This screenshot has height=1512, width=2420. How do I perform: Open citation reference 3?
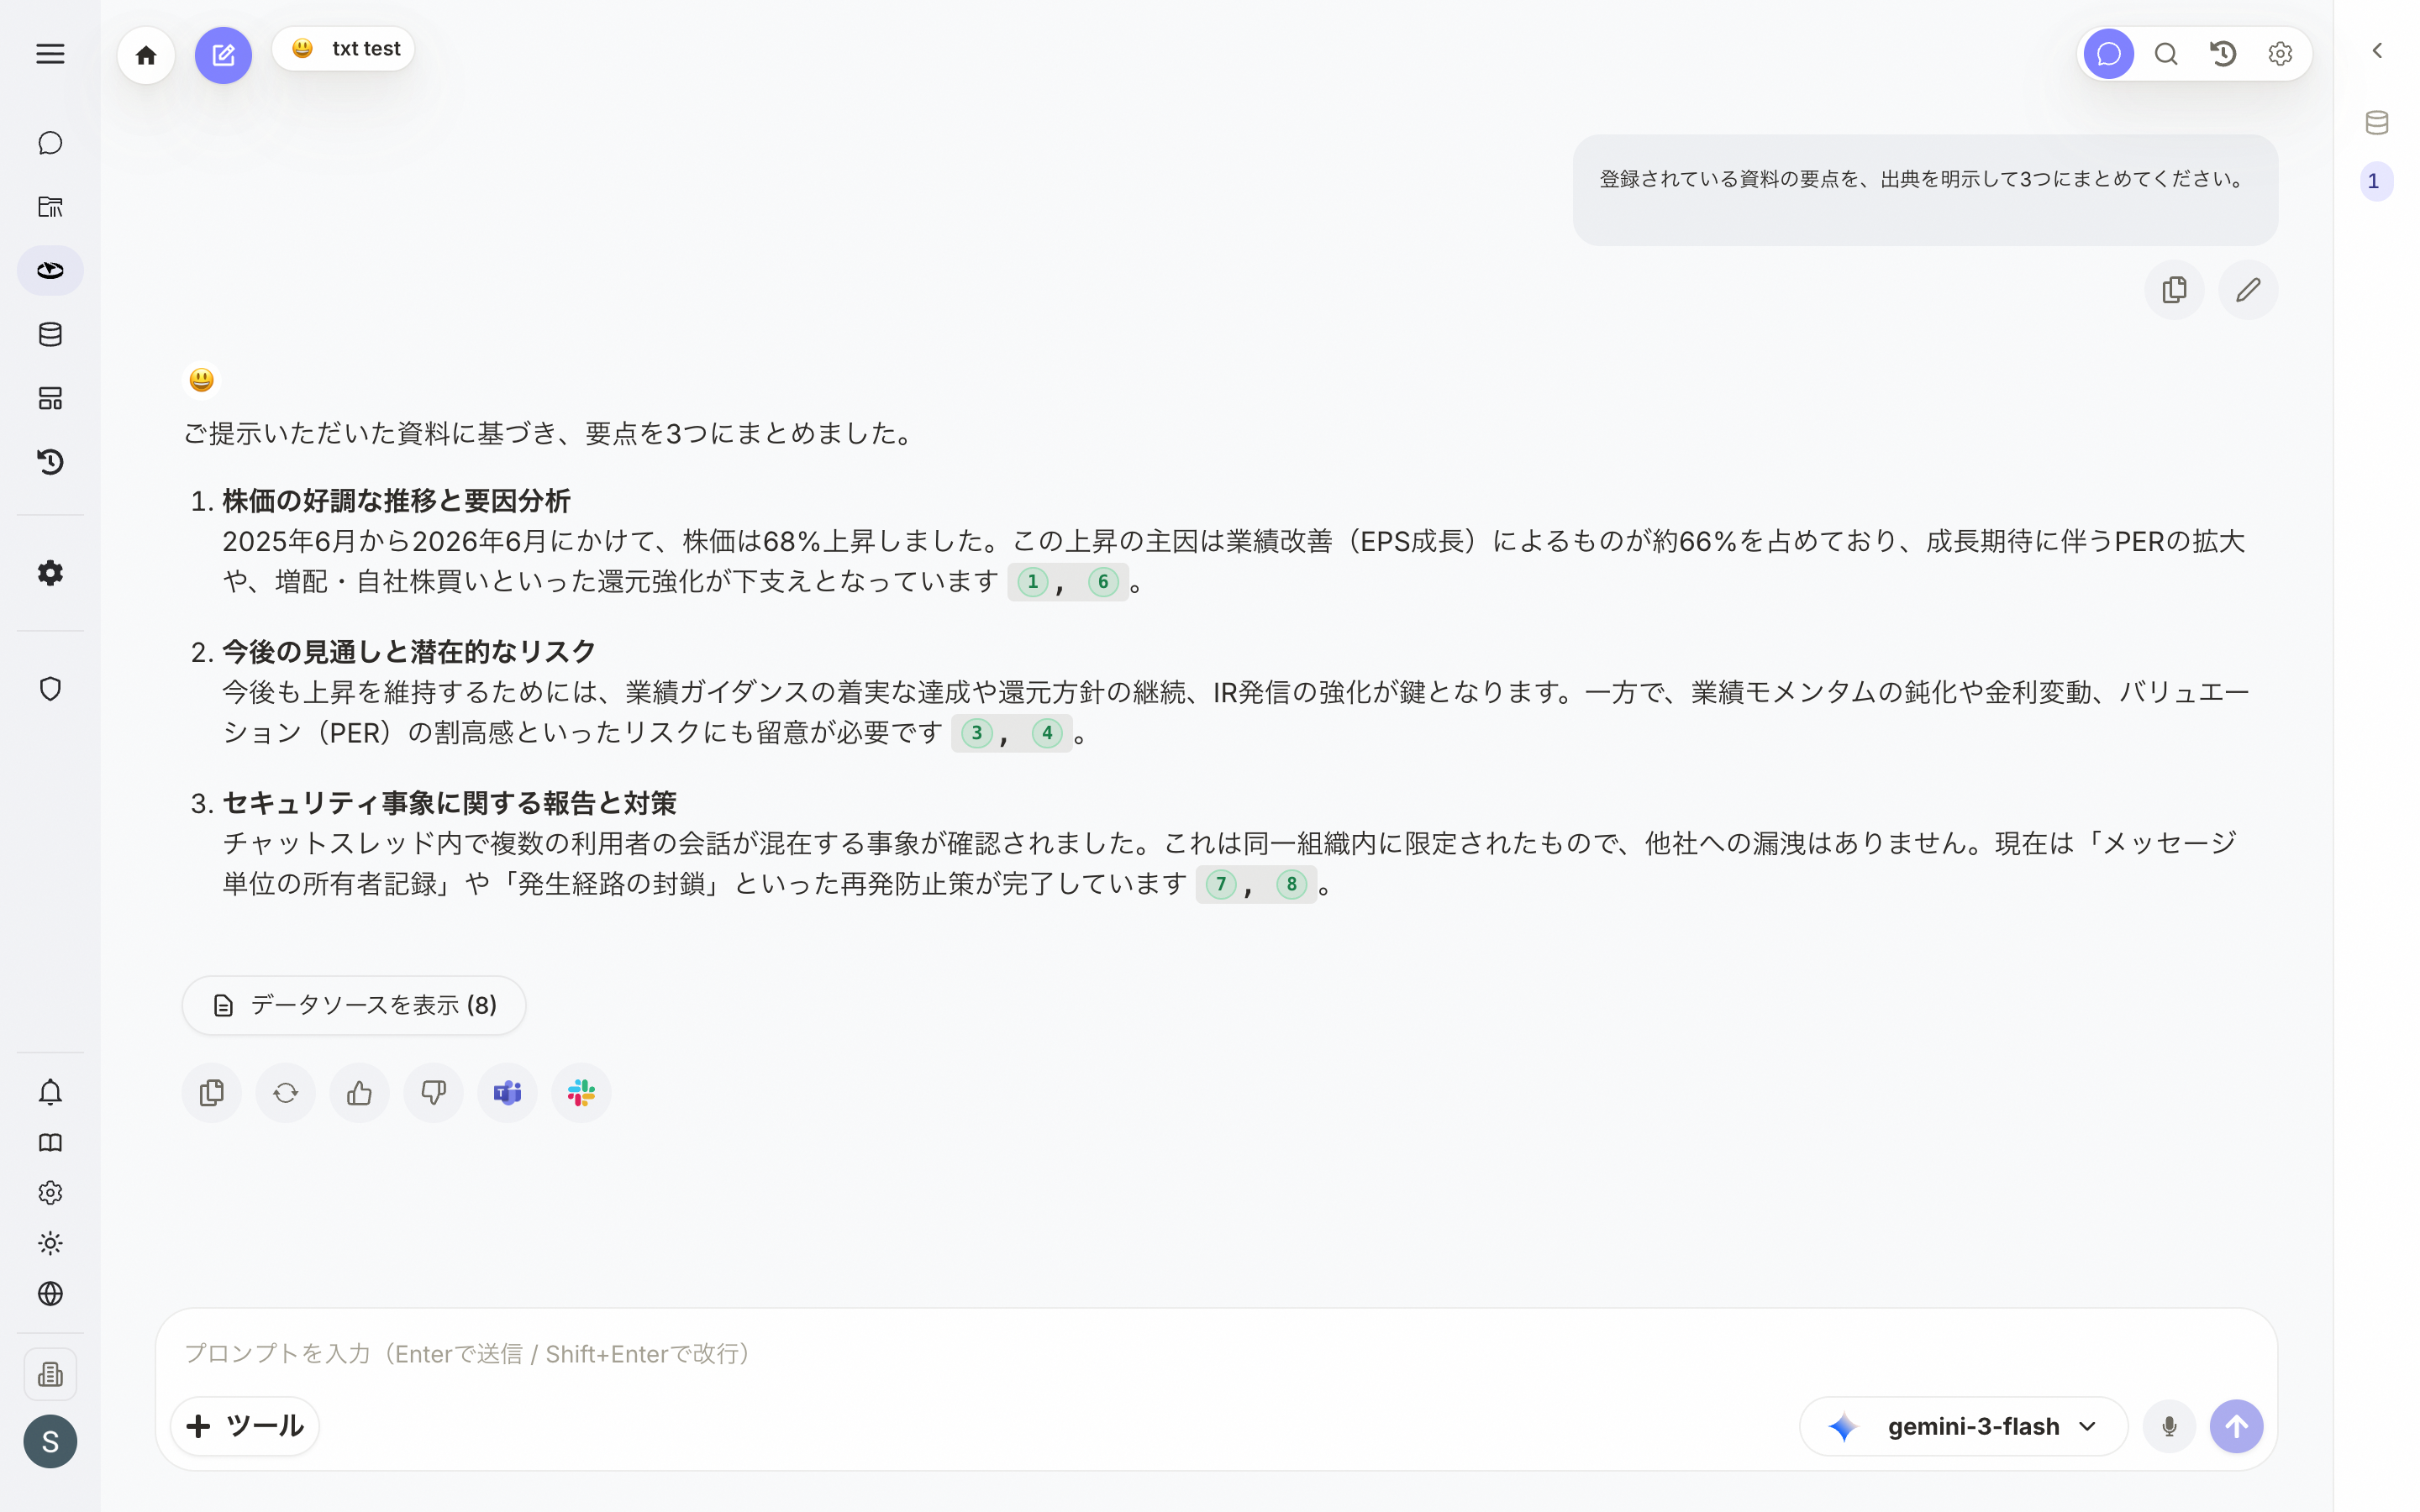tap(976, 733)
